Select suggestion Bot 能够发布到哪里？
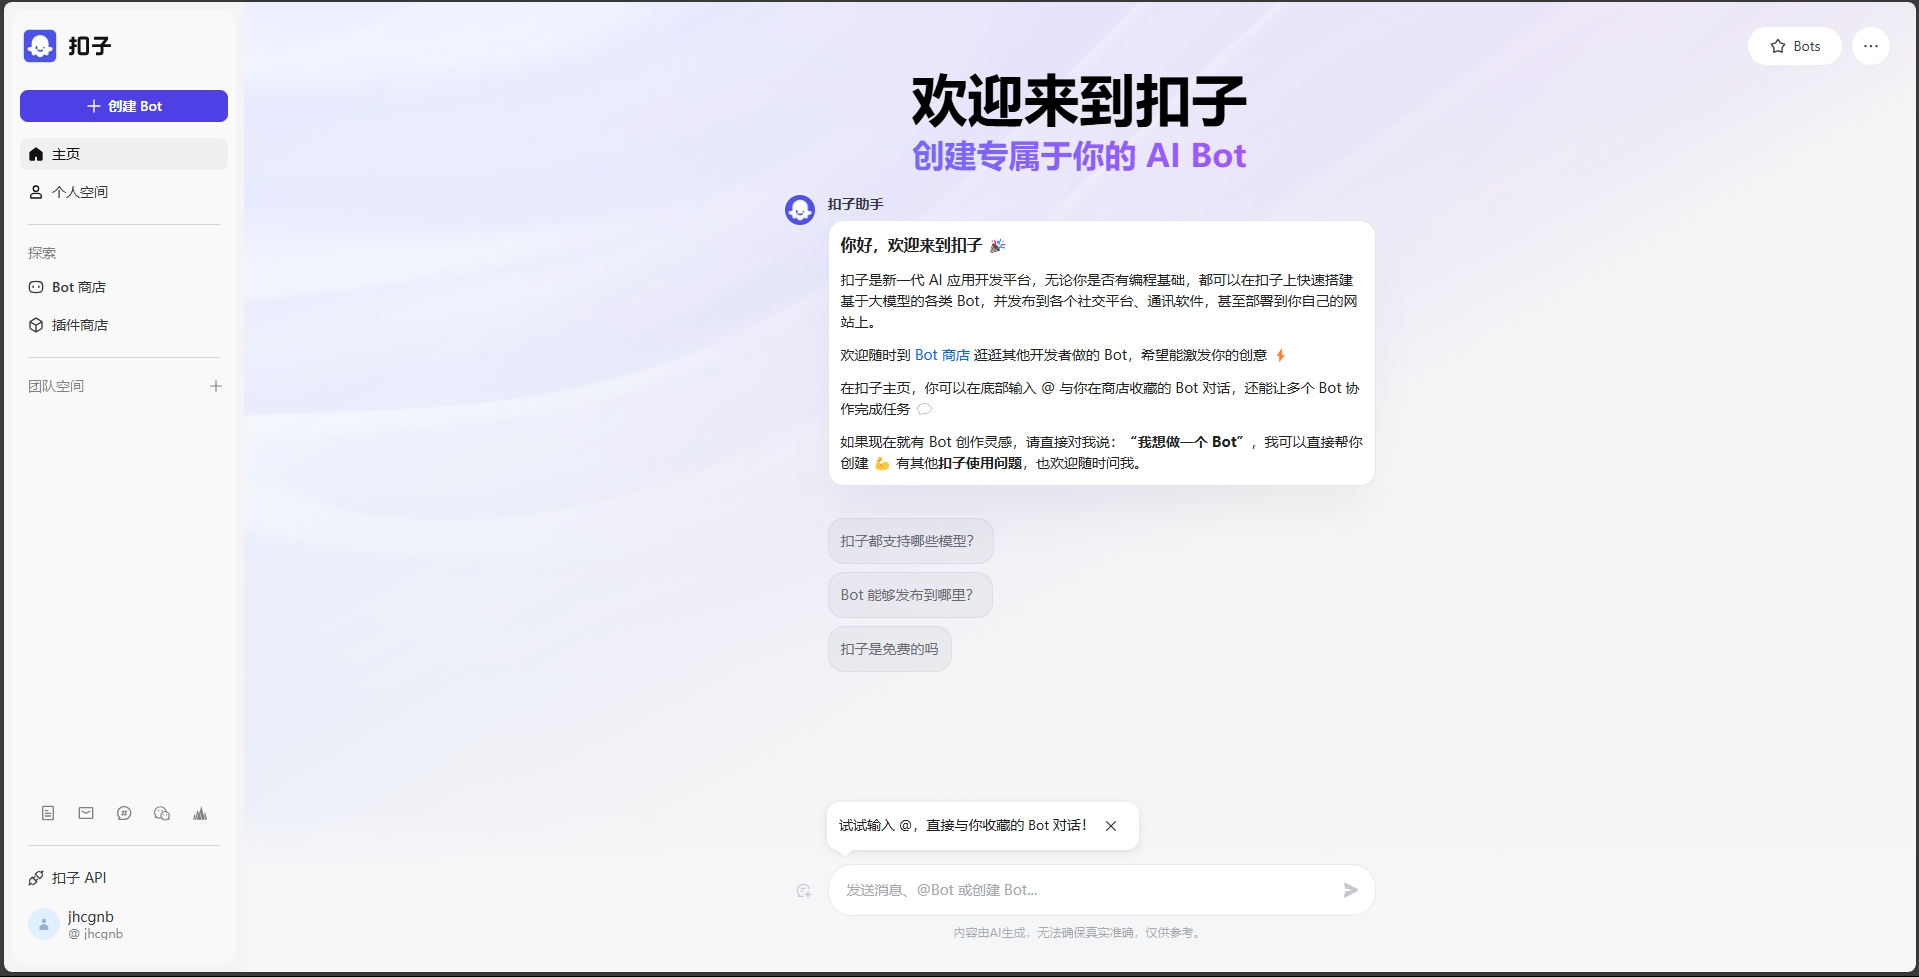The image size is (1919, 977). (x=910, y=595)
